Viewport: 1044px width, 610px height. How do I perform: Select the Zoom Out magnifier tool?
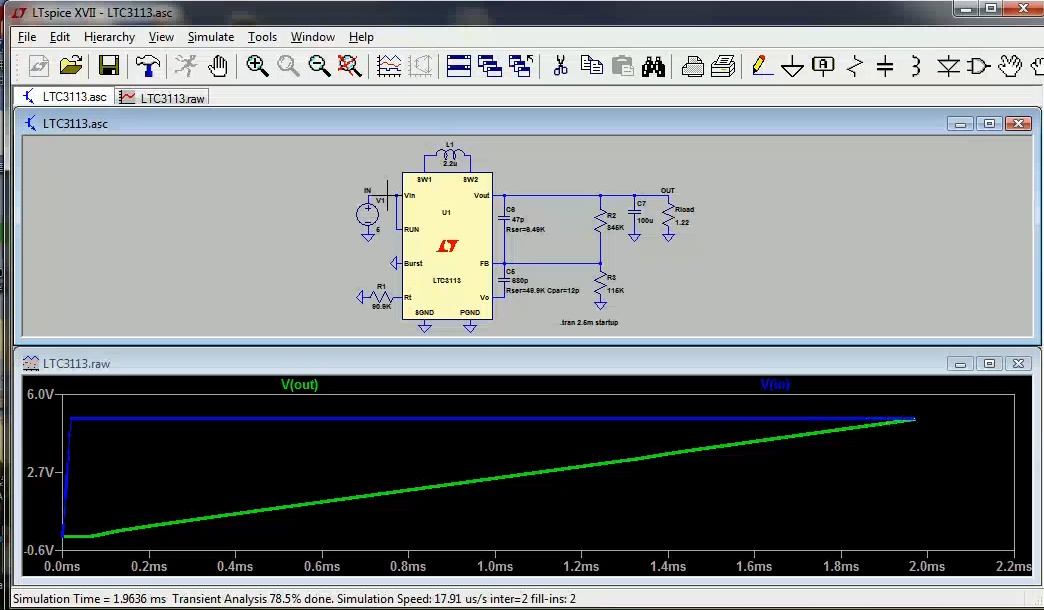[x=320, y=66]
